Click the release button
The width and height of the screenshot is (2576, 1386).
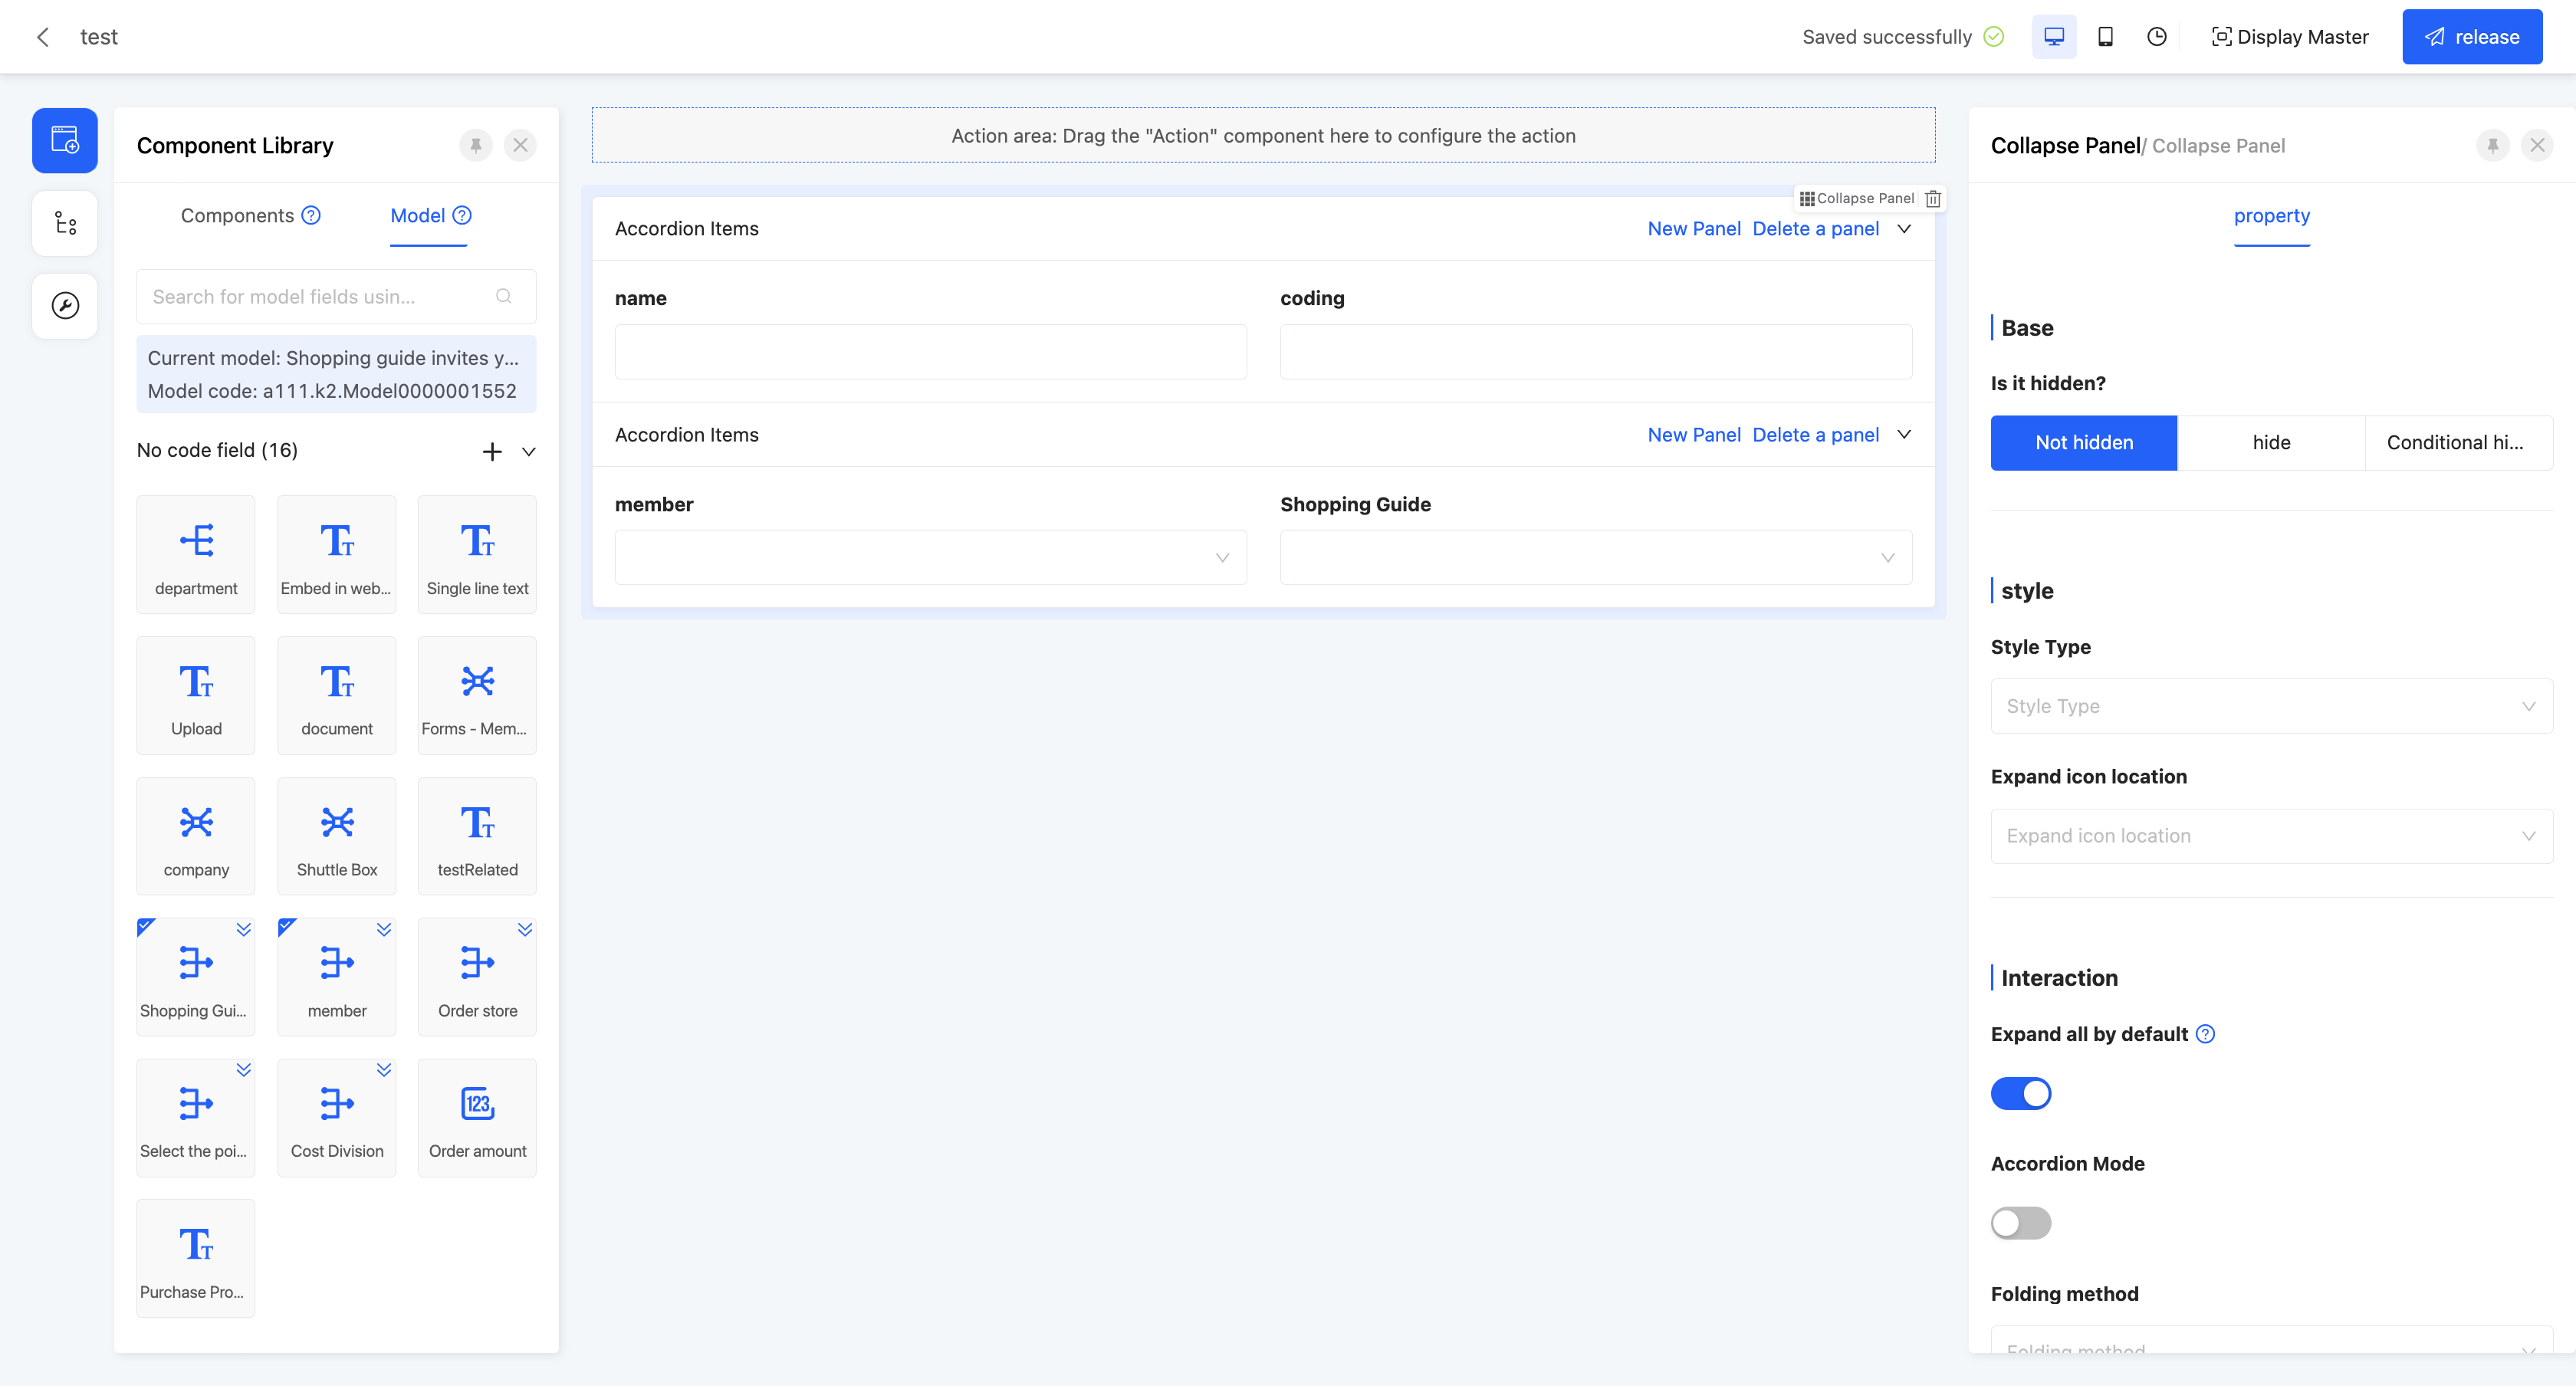[x=2471, y=37]
